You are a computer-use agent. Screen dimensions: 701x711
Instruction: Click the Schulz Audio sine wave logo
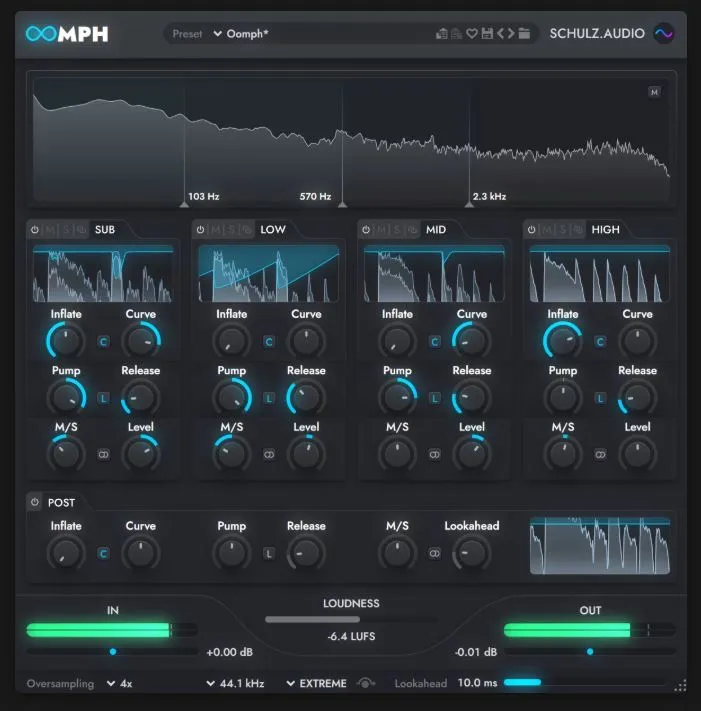click(x=664, y=34)
